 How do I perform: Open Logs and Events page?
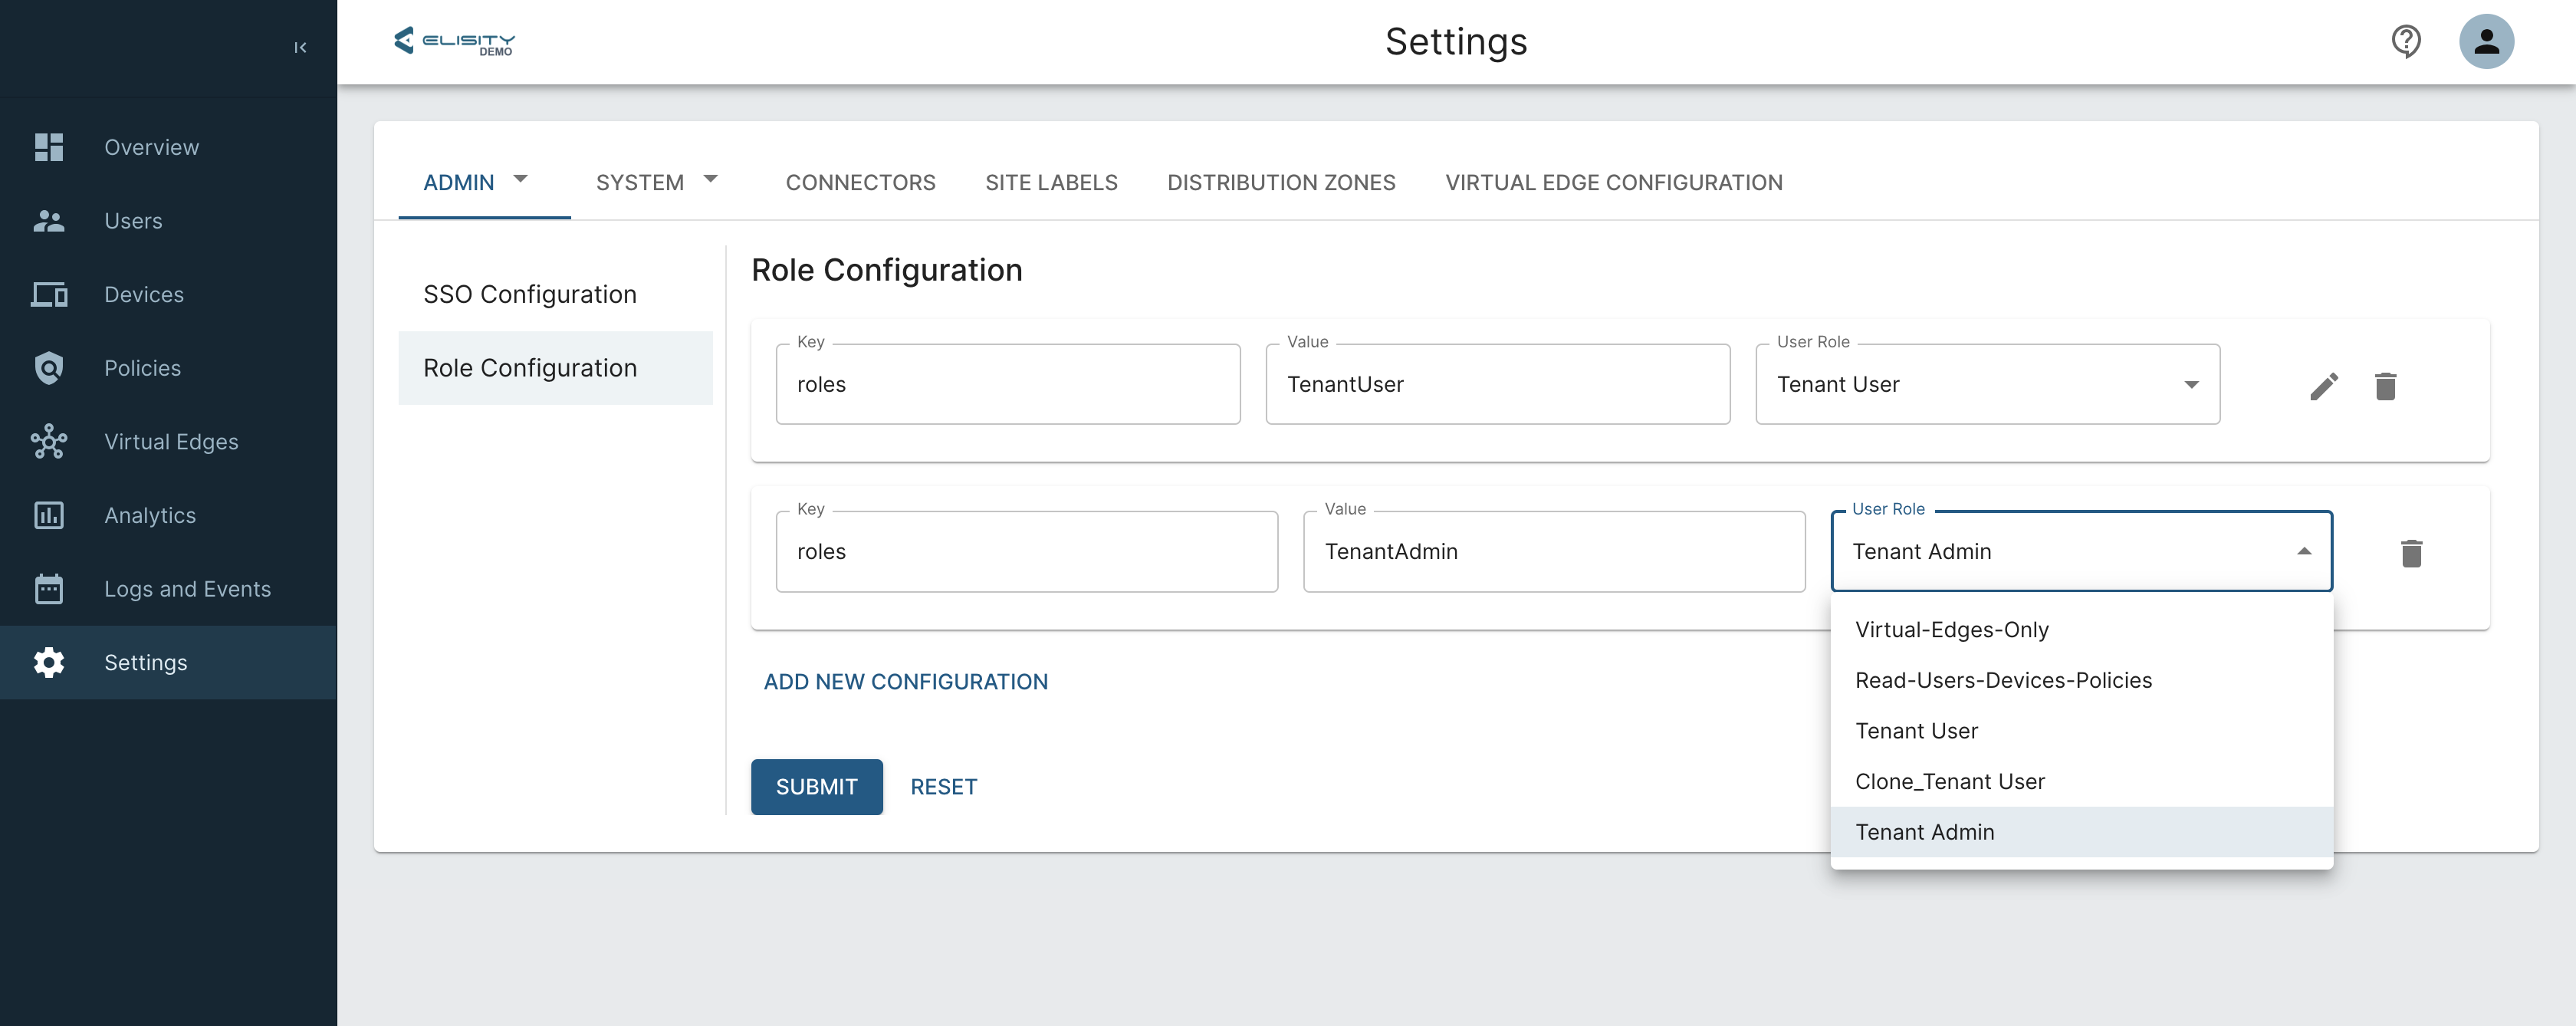(x=187, y=589)
